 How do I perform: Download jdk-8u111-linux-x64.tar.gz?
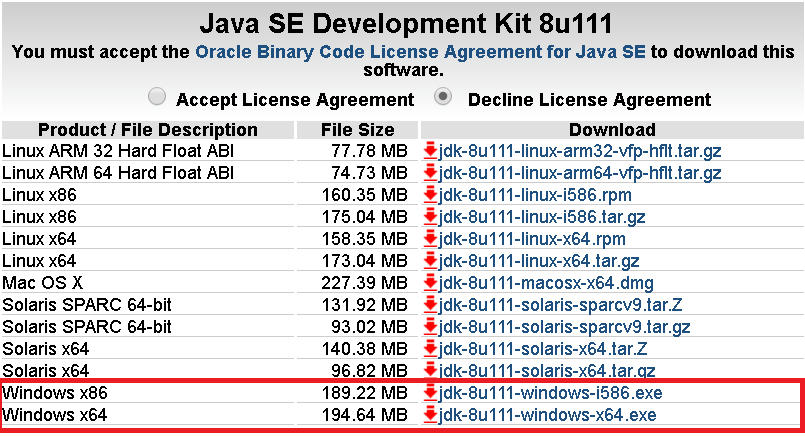(539, 261)
